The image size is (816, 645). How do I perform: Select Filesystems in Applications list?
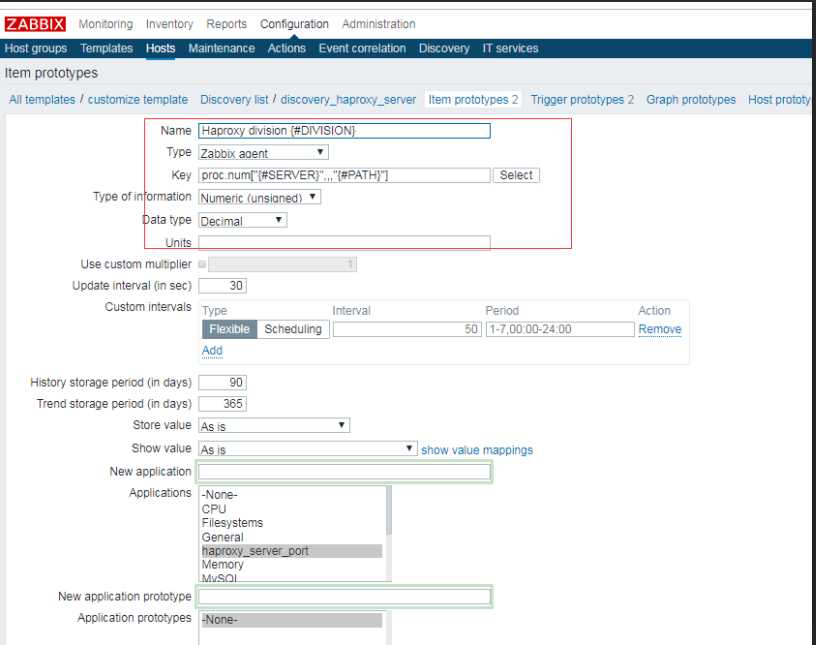292,523
